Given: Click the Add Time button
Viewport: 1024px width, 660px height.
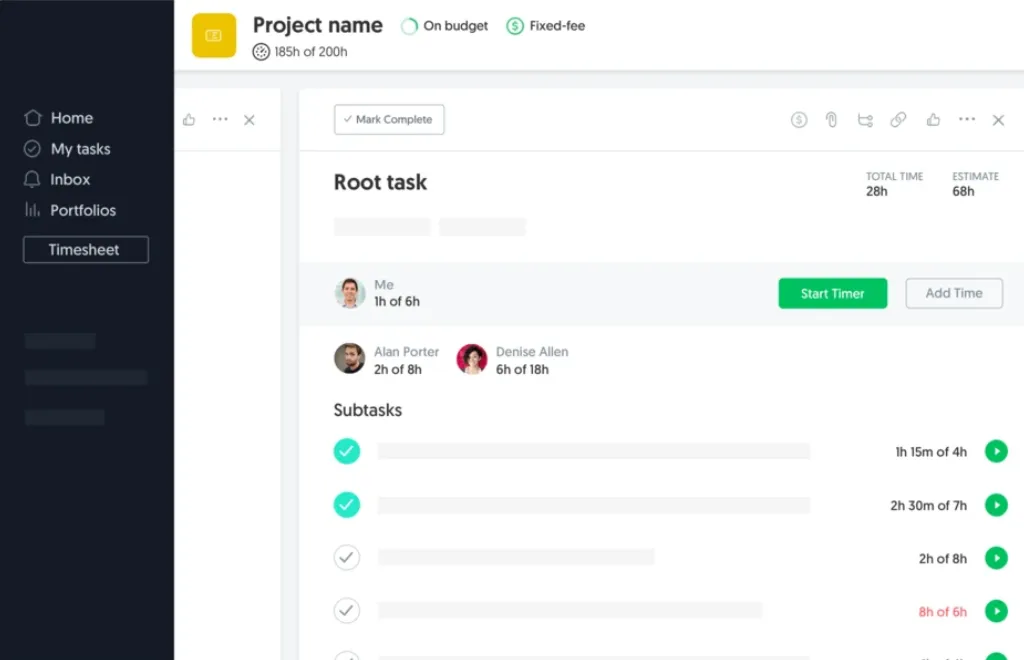Looking at the screenshot, I should click(953, 293).
